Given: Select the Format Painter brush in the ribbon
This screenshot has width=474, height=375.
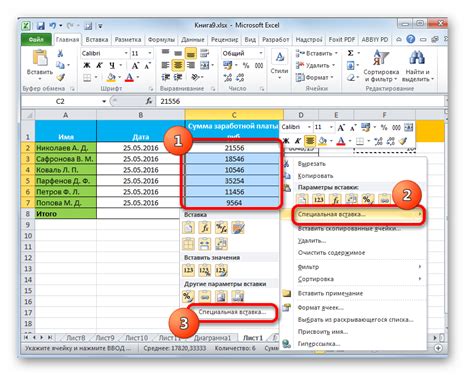Looking at the screenshot, I should 60,78.
